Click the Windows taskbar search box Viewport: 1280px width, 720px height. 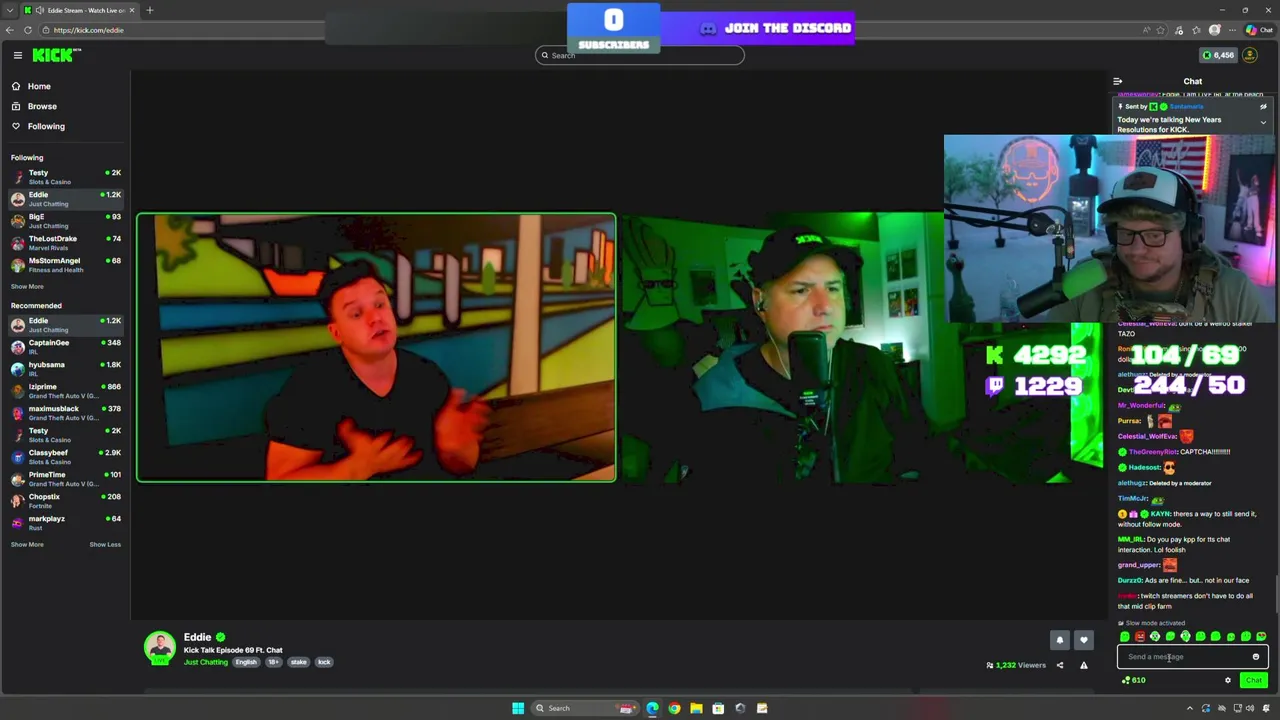click(585, 708)
